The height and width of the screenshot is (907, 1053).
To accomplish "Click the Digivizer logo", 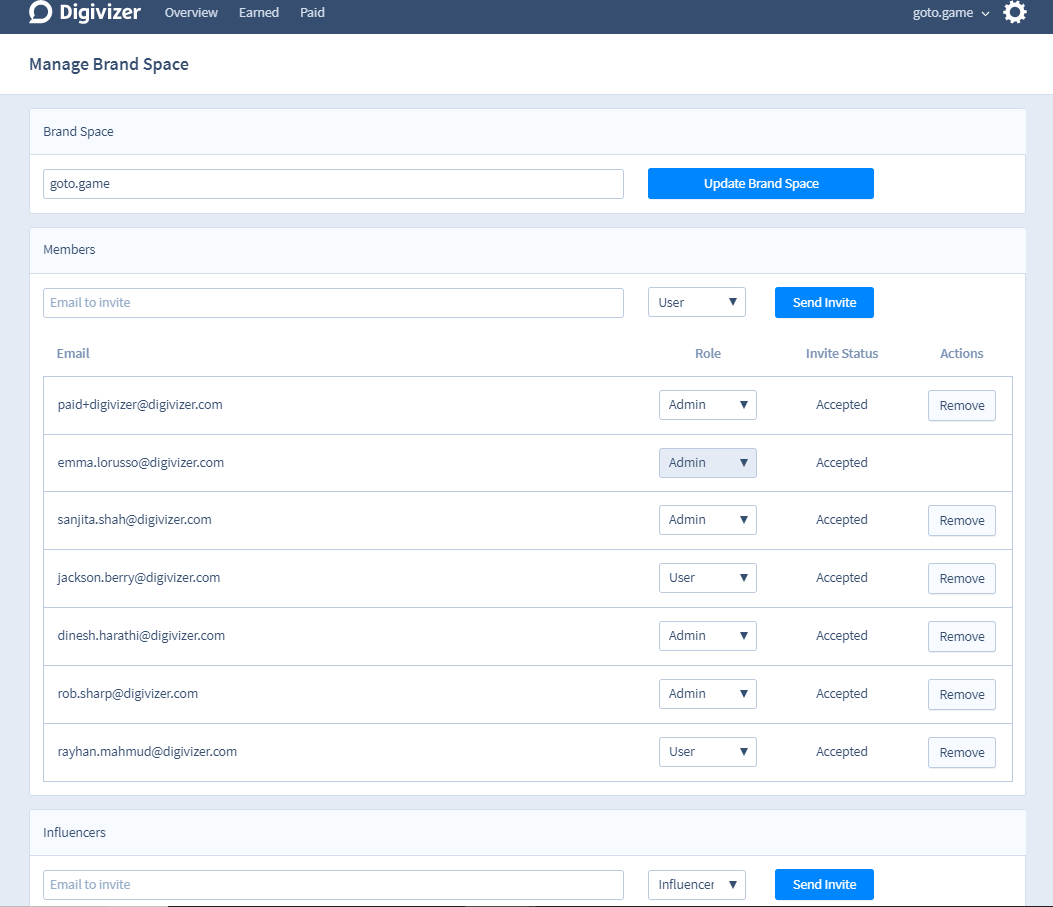I will tap(85, 13).
